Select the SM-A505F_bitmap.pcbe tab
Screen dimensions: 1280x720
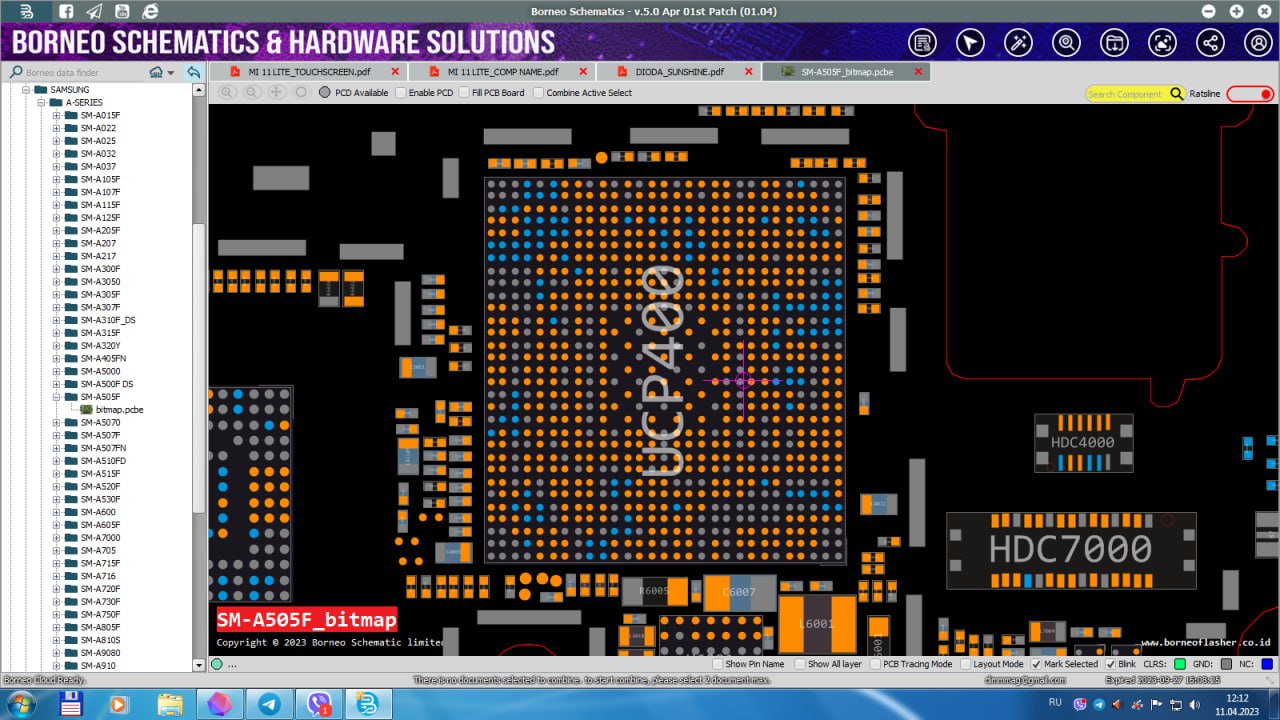[846, 72]
